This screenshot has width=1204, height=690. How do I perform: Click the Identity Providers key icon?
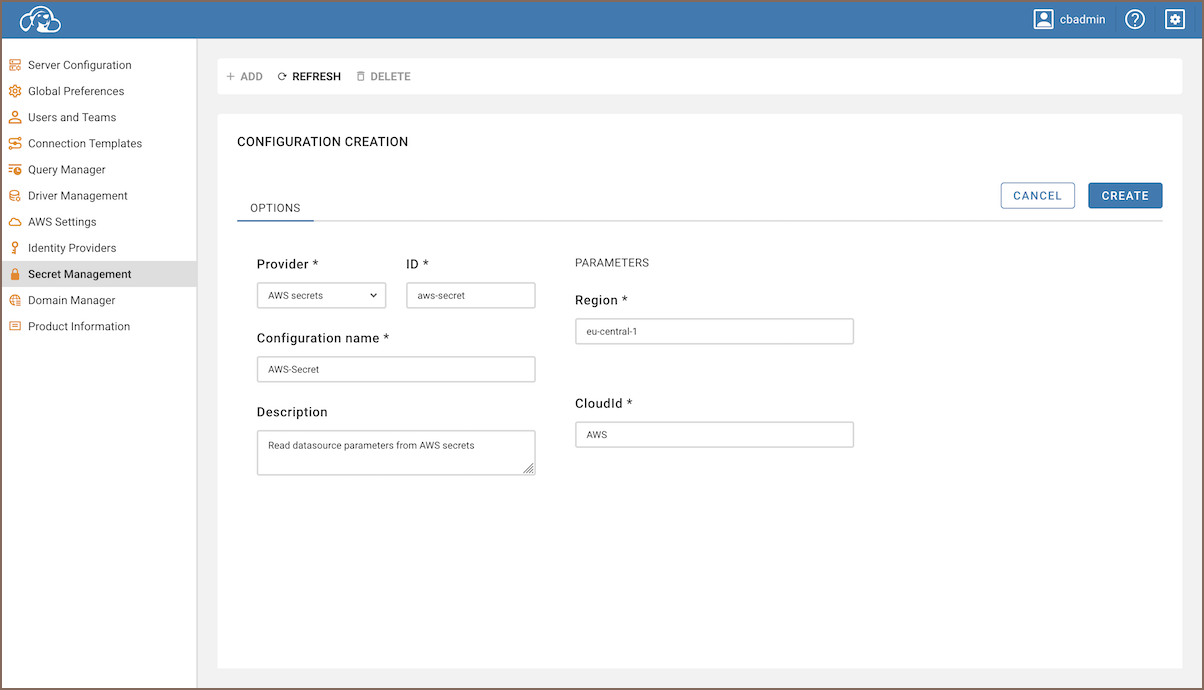(15, 248)
